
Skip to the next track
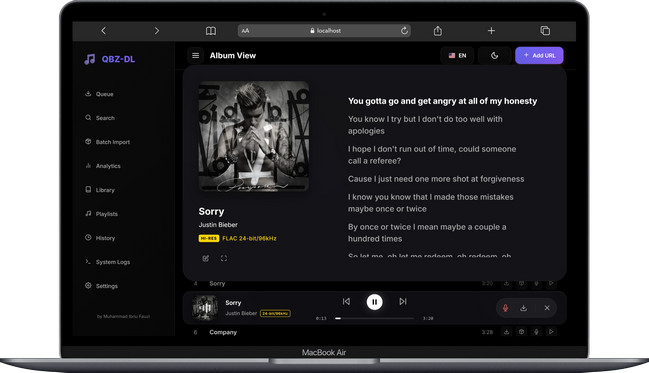pos(403,302)
